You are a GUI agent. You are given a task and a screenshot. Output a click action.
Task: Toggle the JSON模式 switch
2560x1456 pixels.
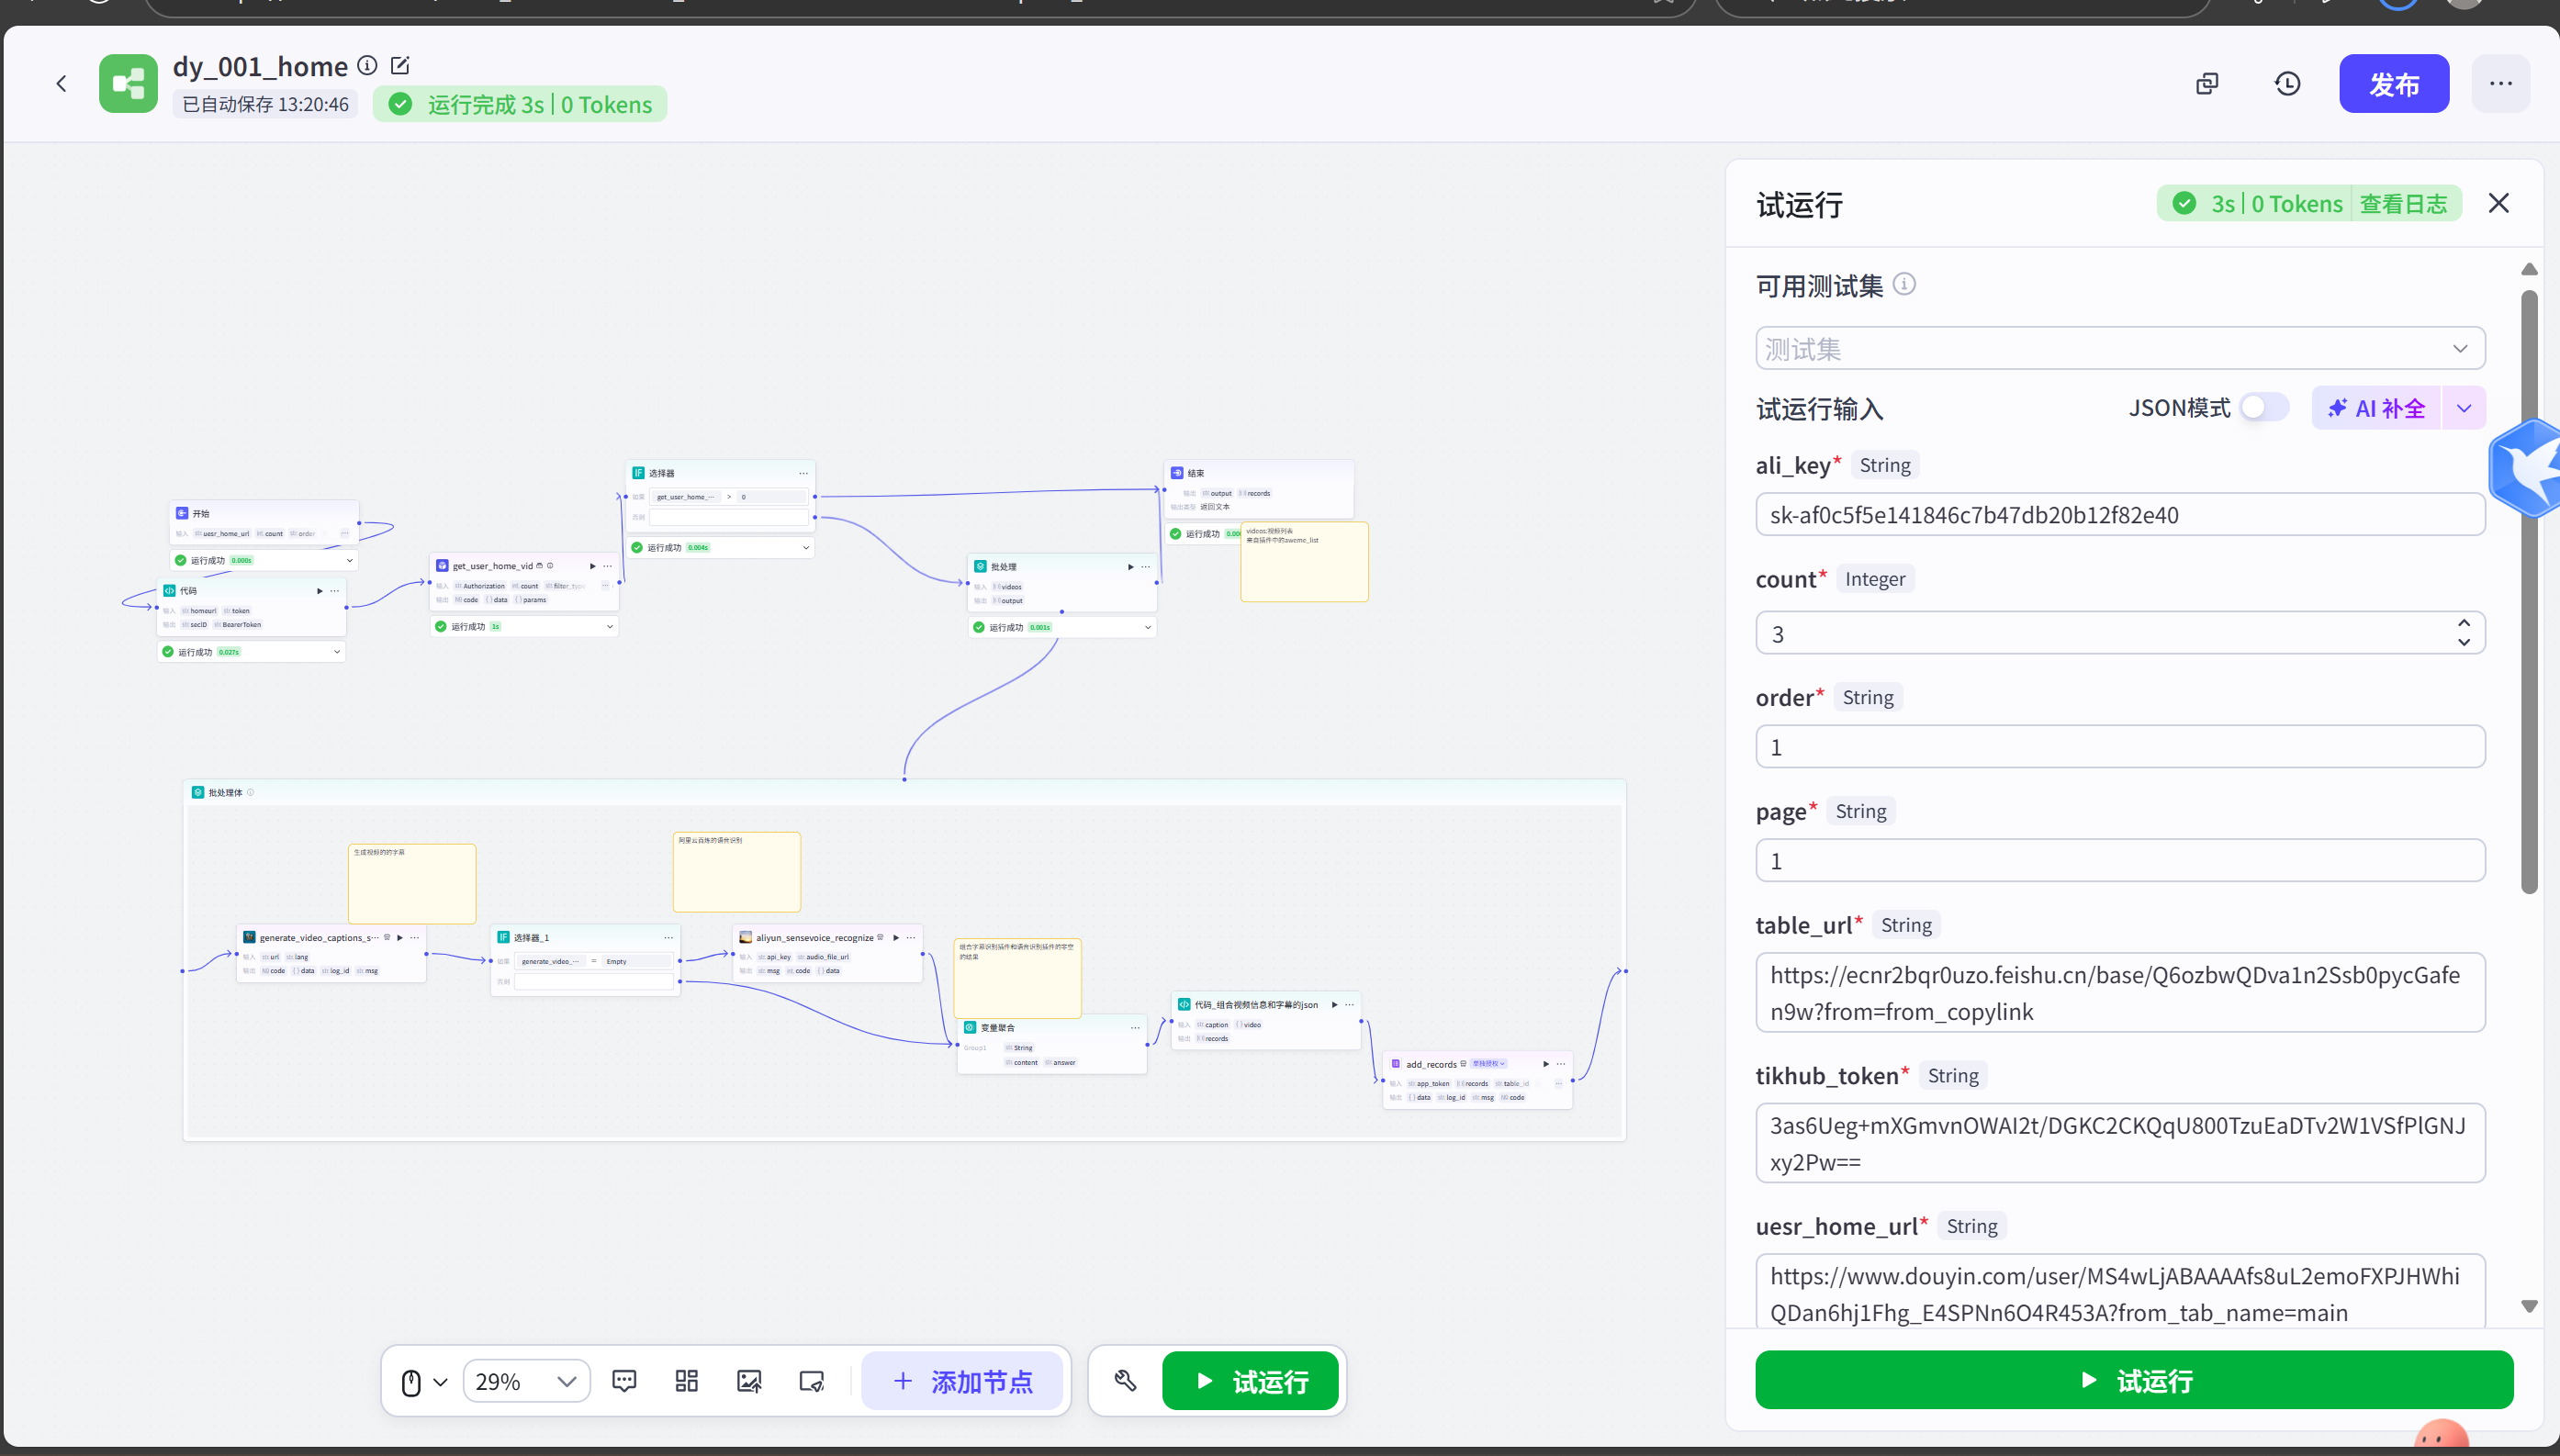pos(2263,407)
